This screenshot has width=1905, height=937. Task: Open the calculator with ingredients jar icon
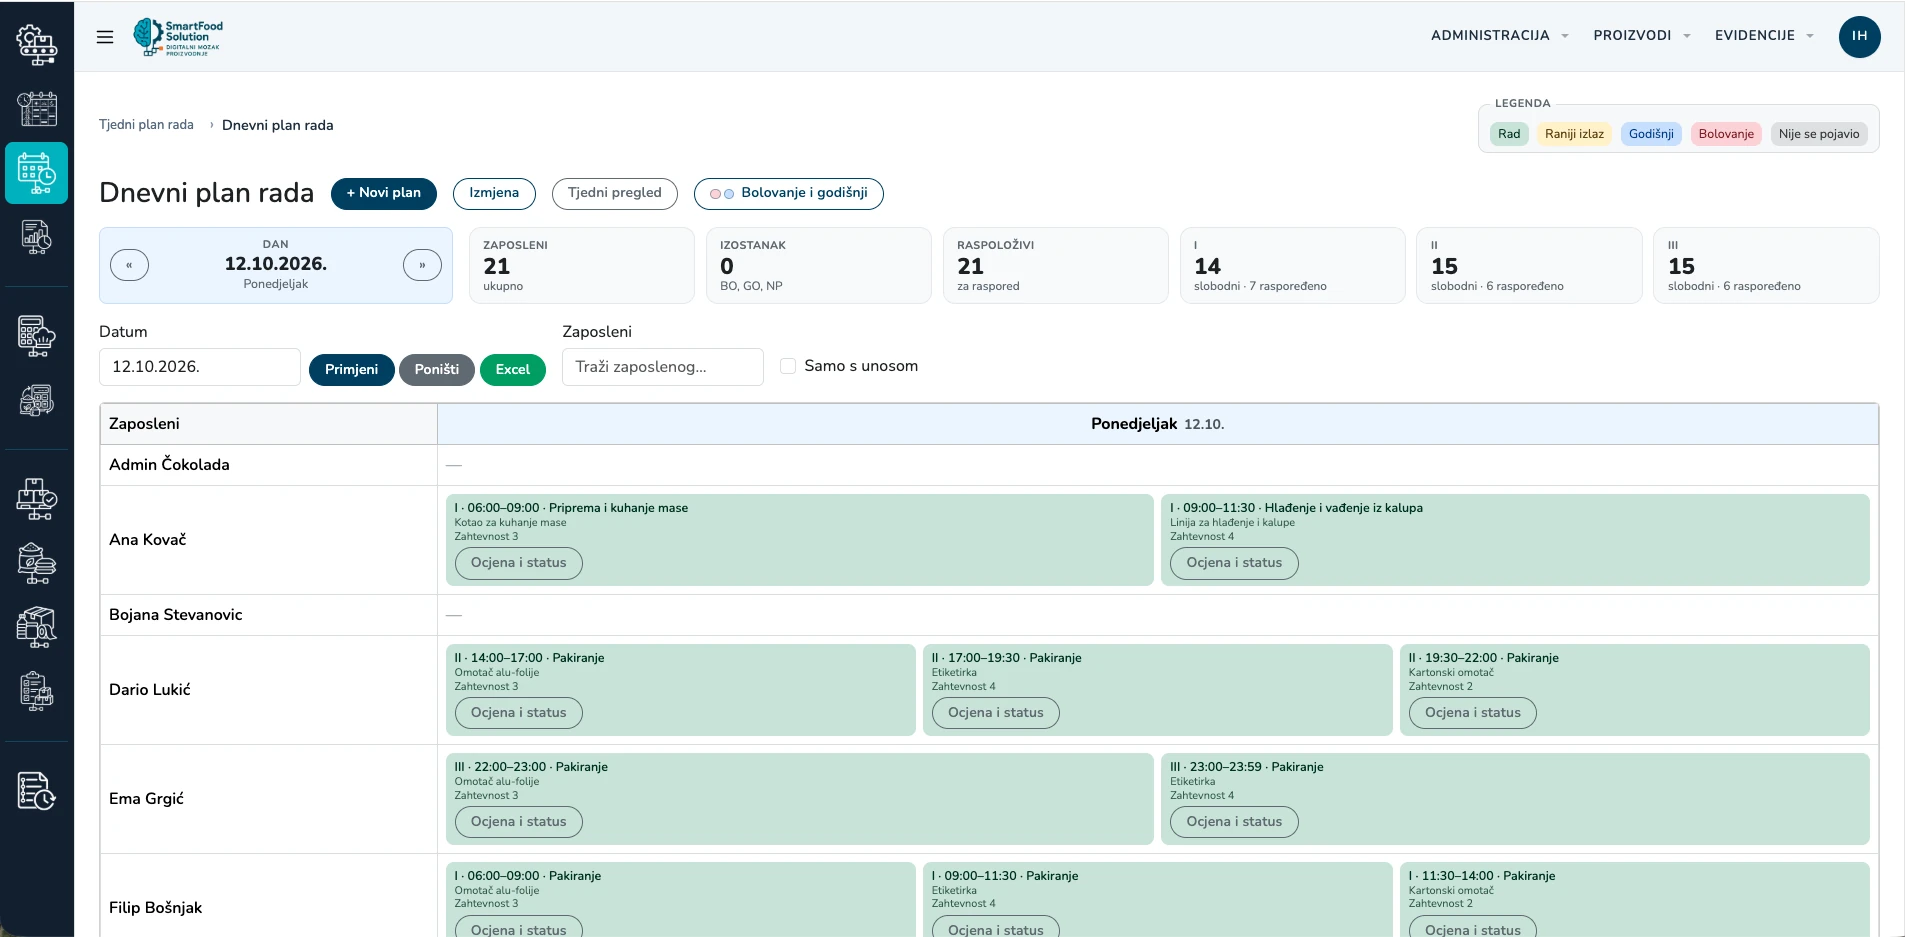37,400
